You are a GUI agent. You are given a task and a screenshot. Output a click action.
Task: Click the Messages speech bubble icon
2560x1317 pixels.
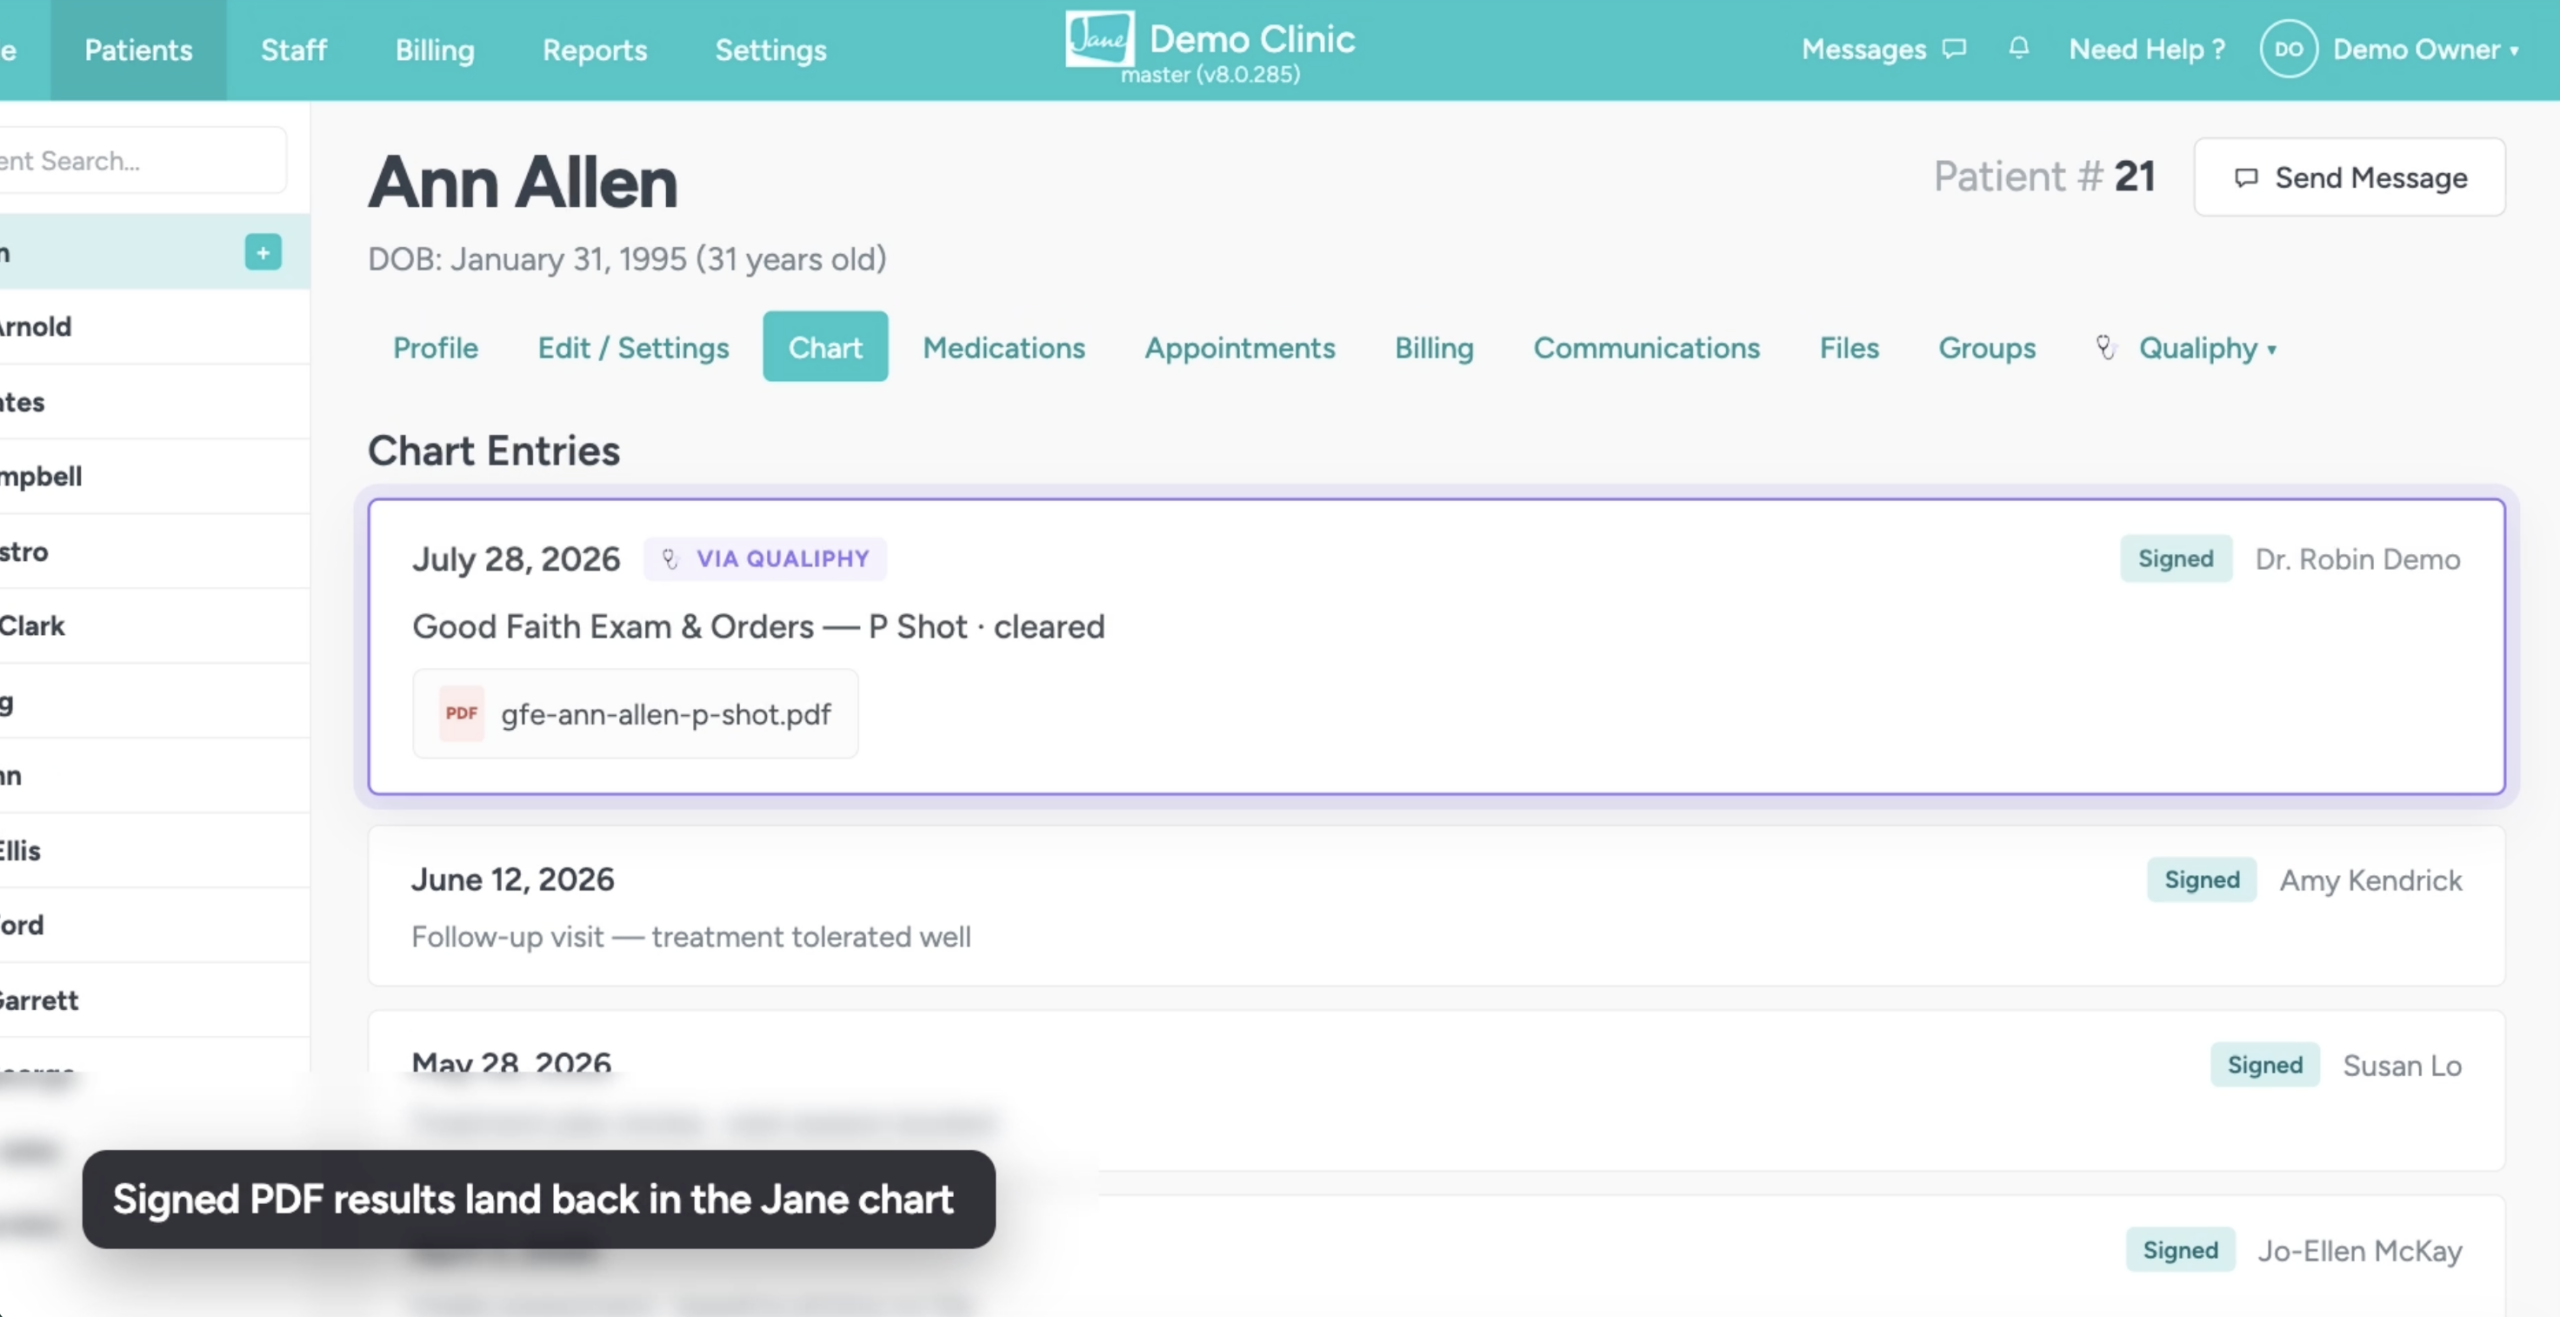tap(1954, 49)
